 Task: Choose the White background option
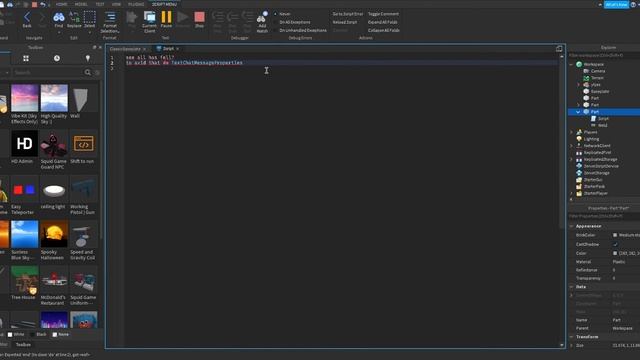point(16,334)
